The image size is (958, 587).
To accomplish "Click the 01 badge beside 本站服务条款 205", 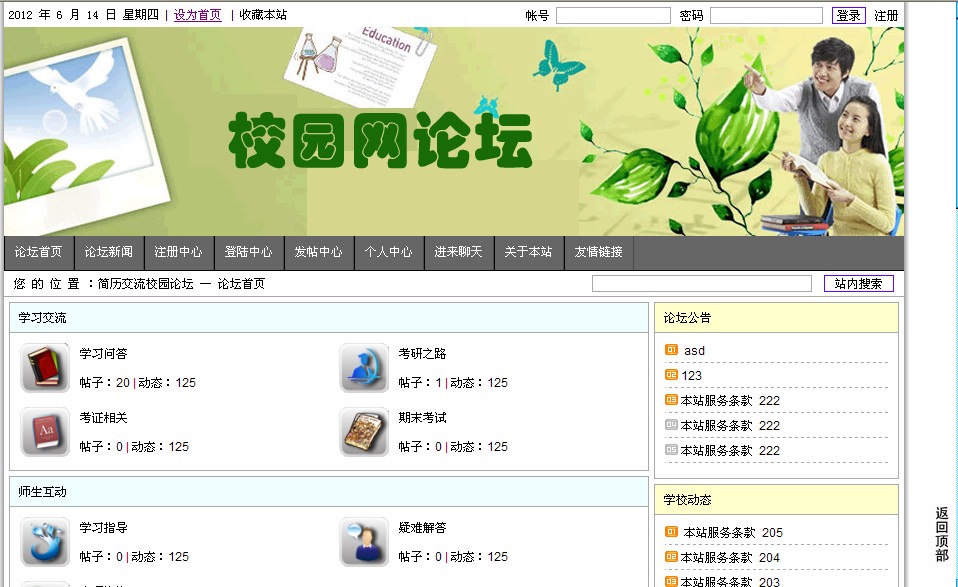I will pos(671,532).
